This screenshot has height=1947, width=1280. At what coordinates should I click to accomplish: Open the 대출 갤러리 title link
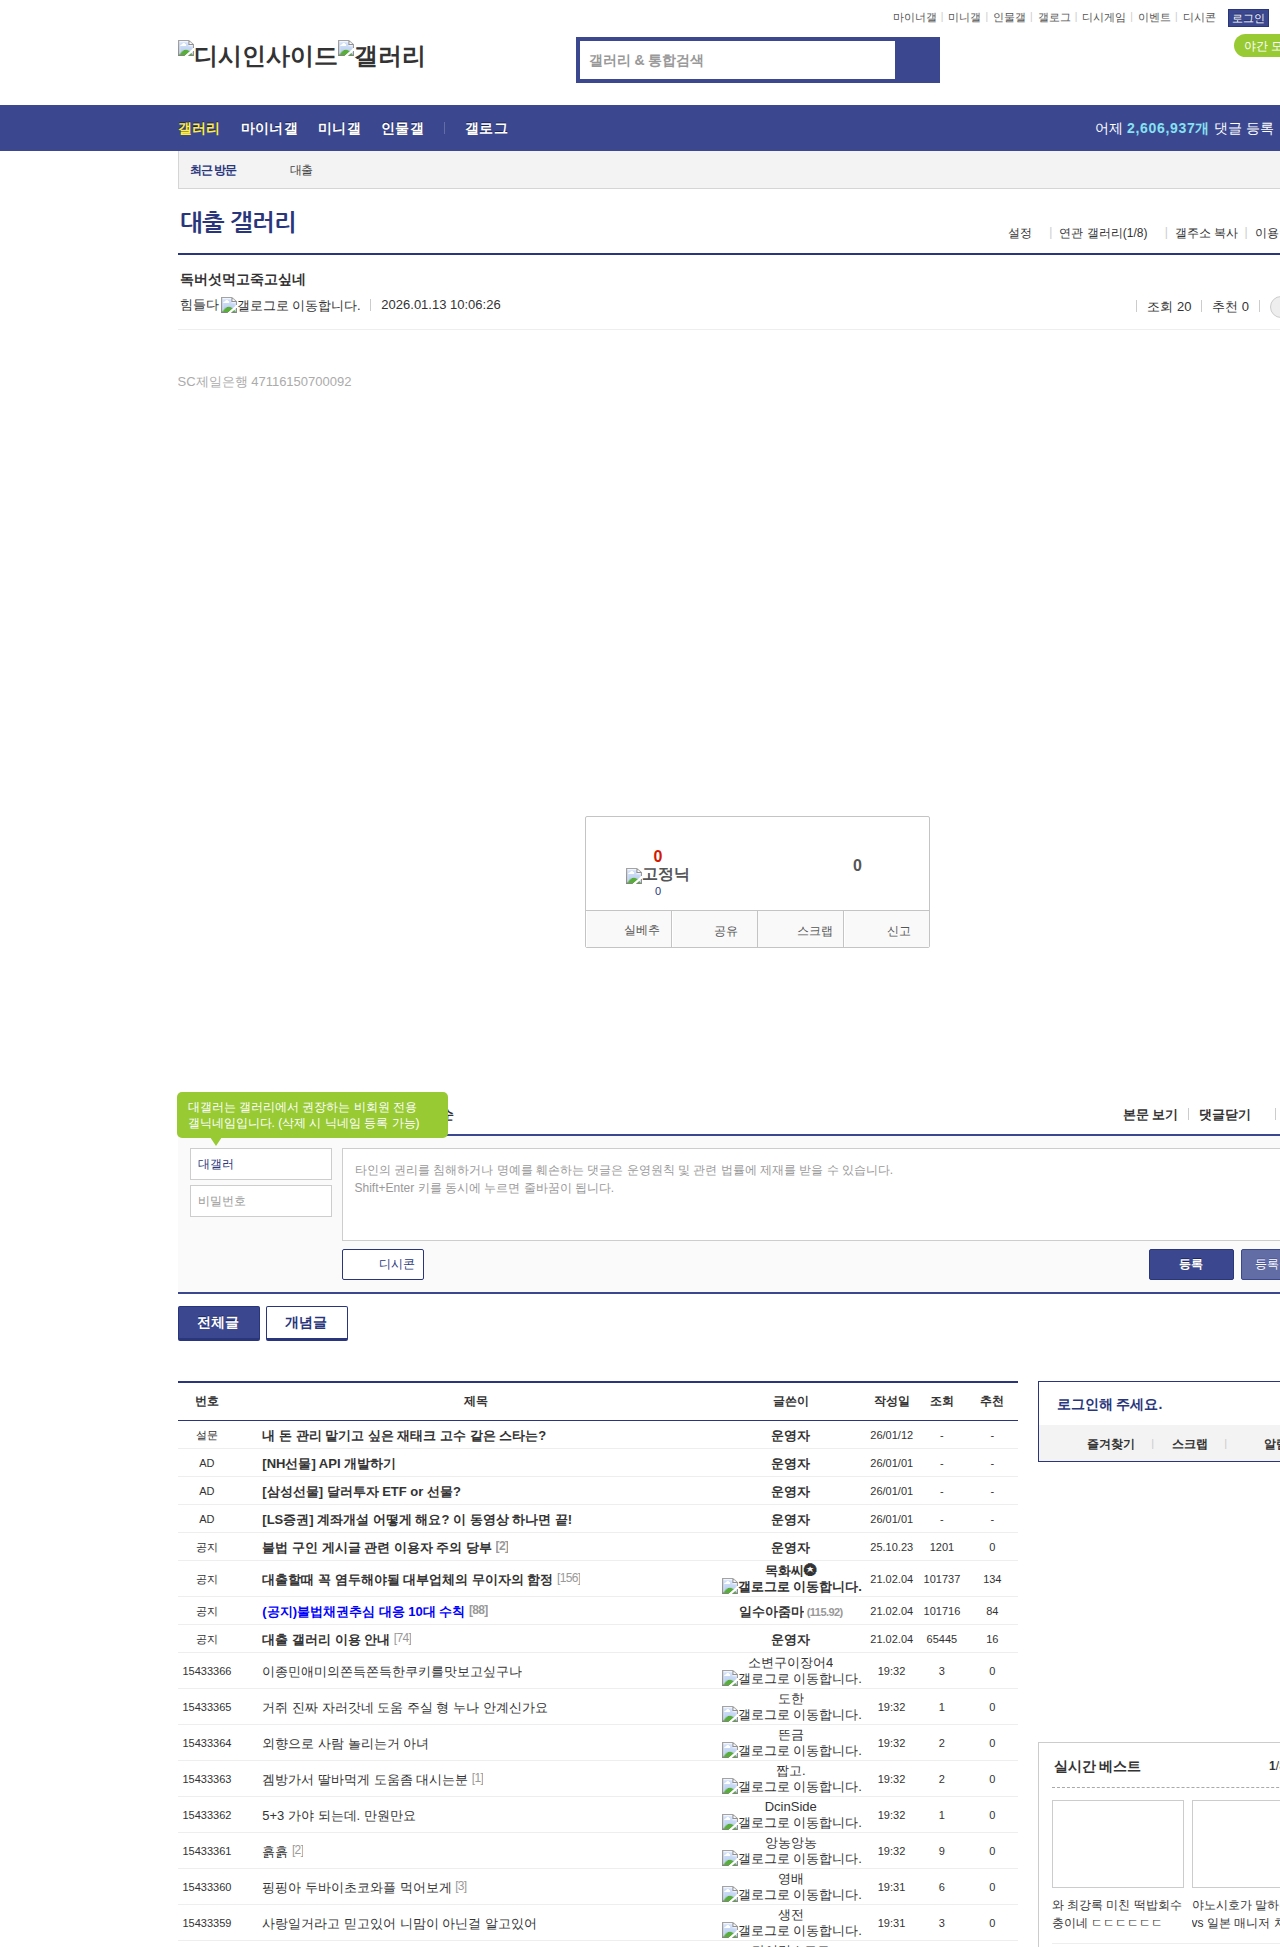tap(238, 222)
